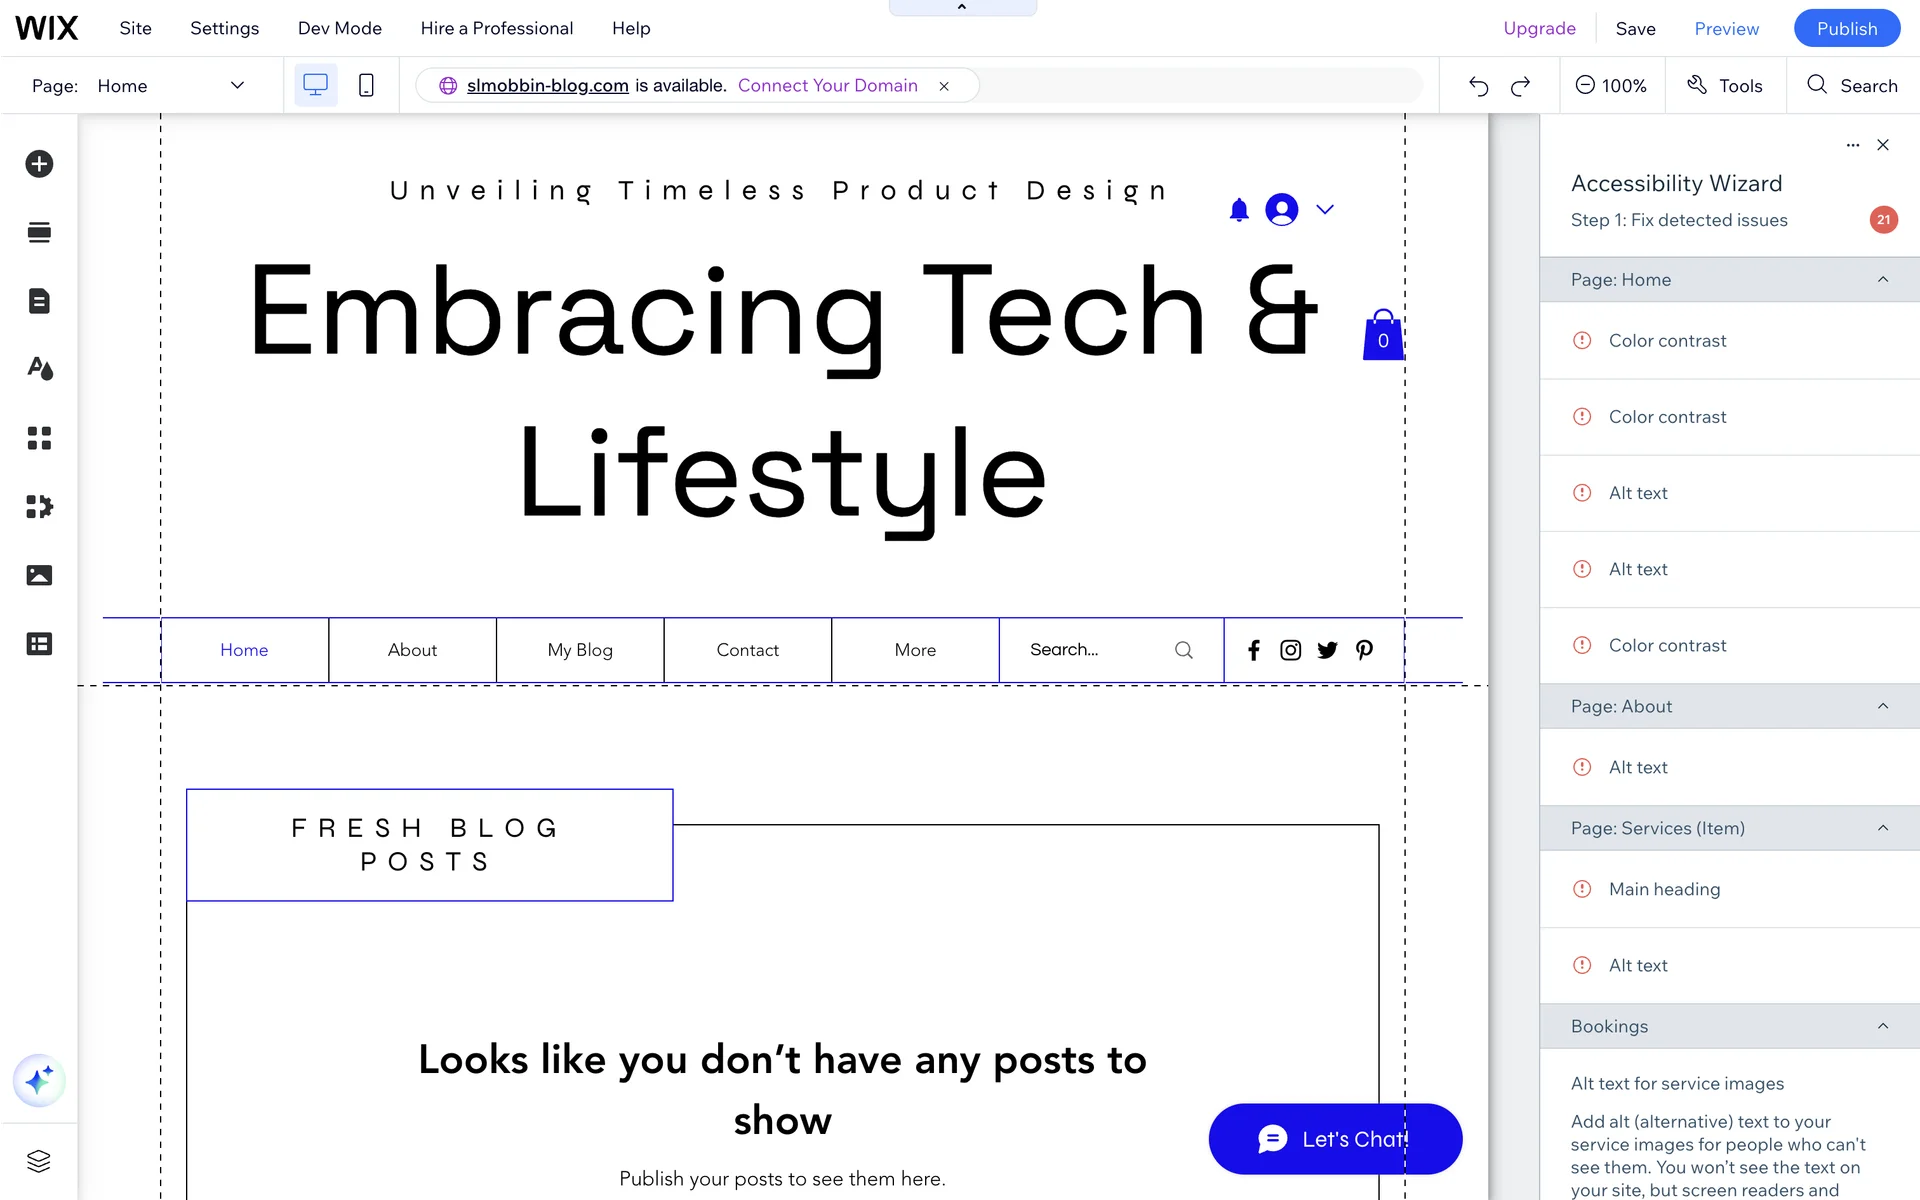
Task: Click Connect Your Domain link
Action: [x=827, y=86]
